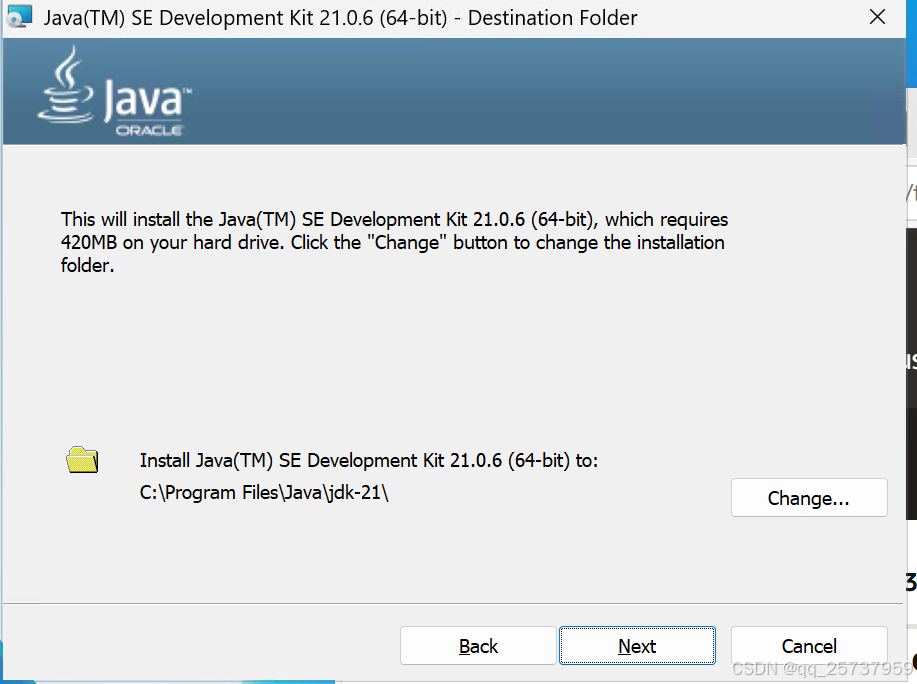Cancel the JDK installation
917x684 pixels.
click(809, 645)
